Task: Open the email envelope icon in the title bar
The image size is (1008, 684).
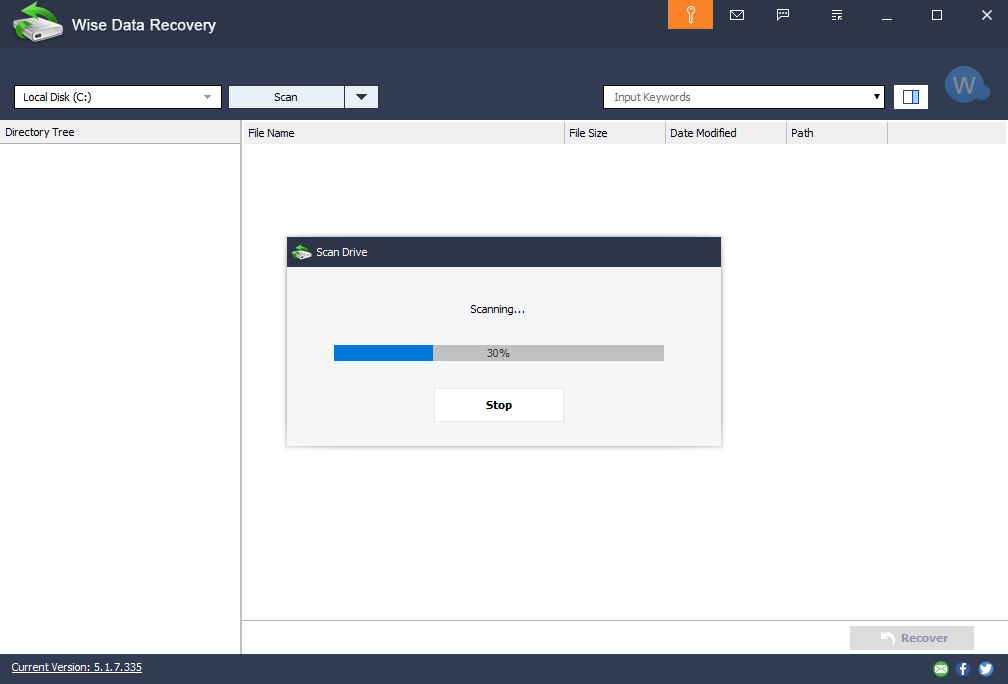Action: [x=737, y=15]
